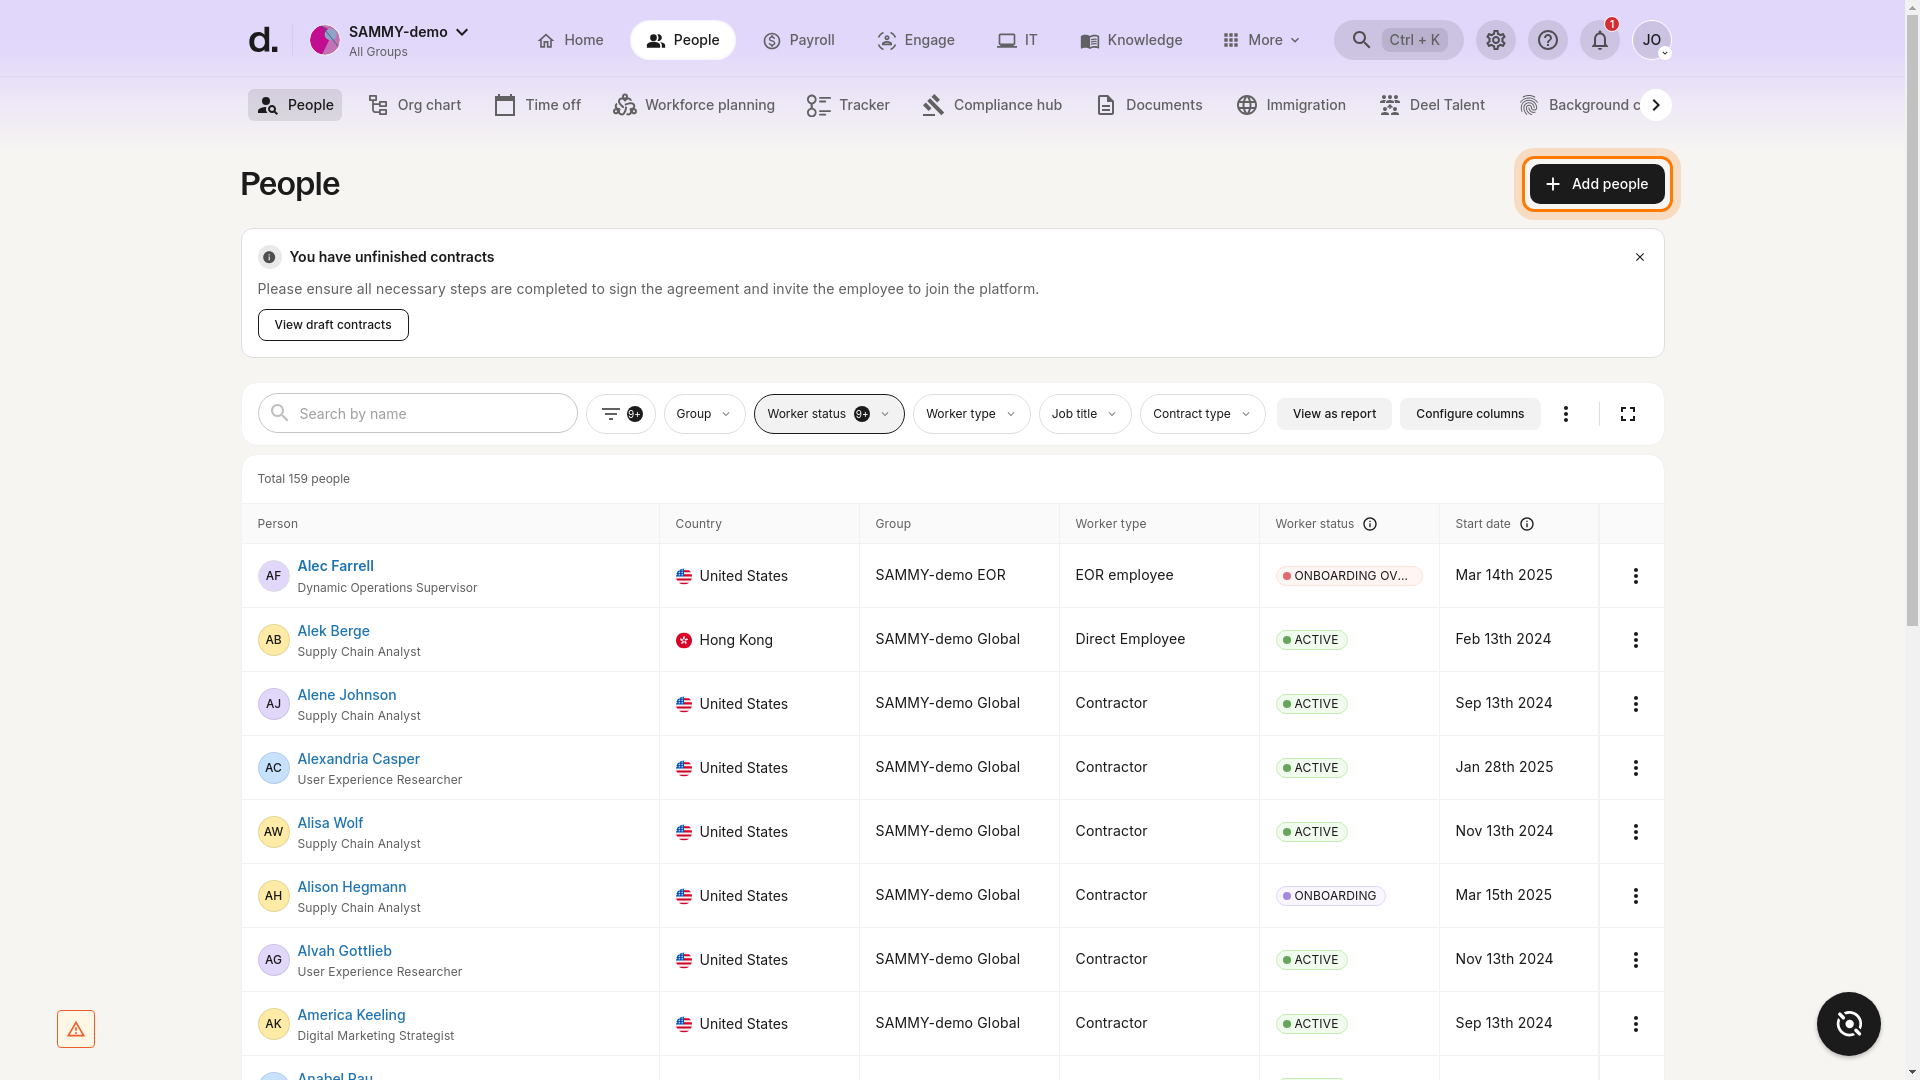
Task: Open the Compliance hub
Action: pyautogui.click(x=991, y=104)
